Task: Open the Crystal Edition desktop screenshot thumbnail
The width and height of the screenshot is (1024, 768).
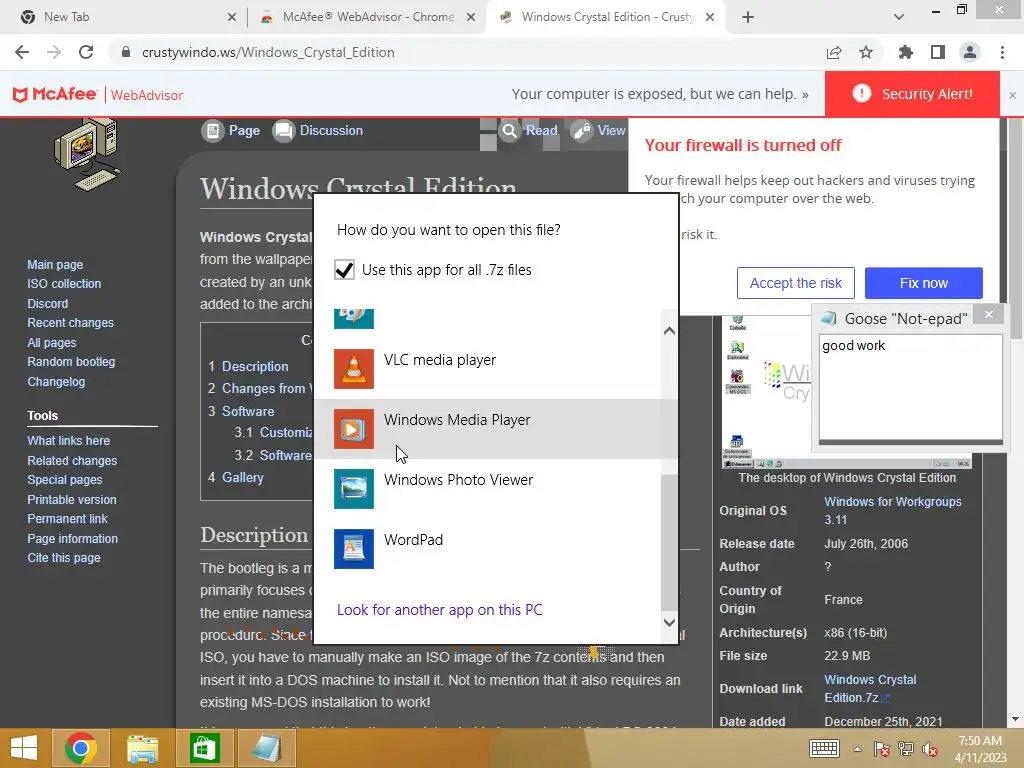Action: point(846,392)
